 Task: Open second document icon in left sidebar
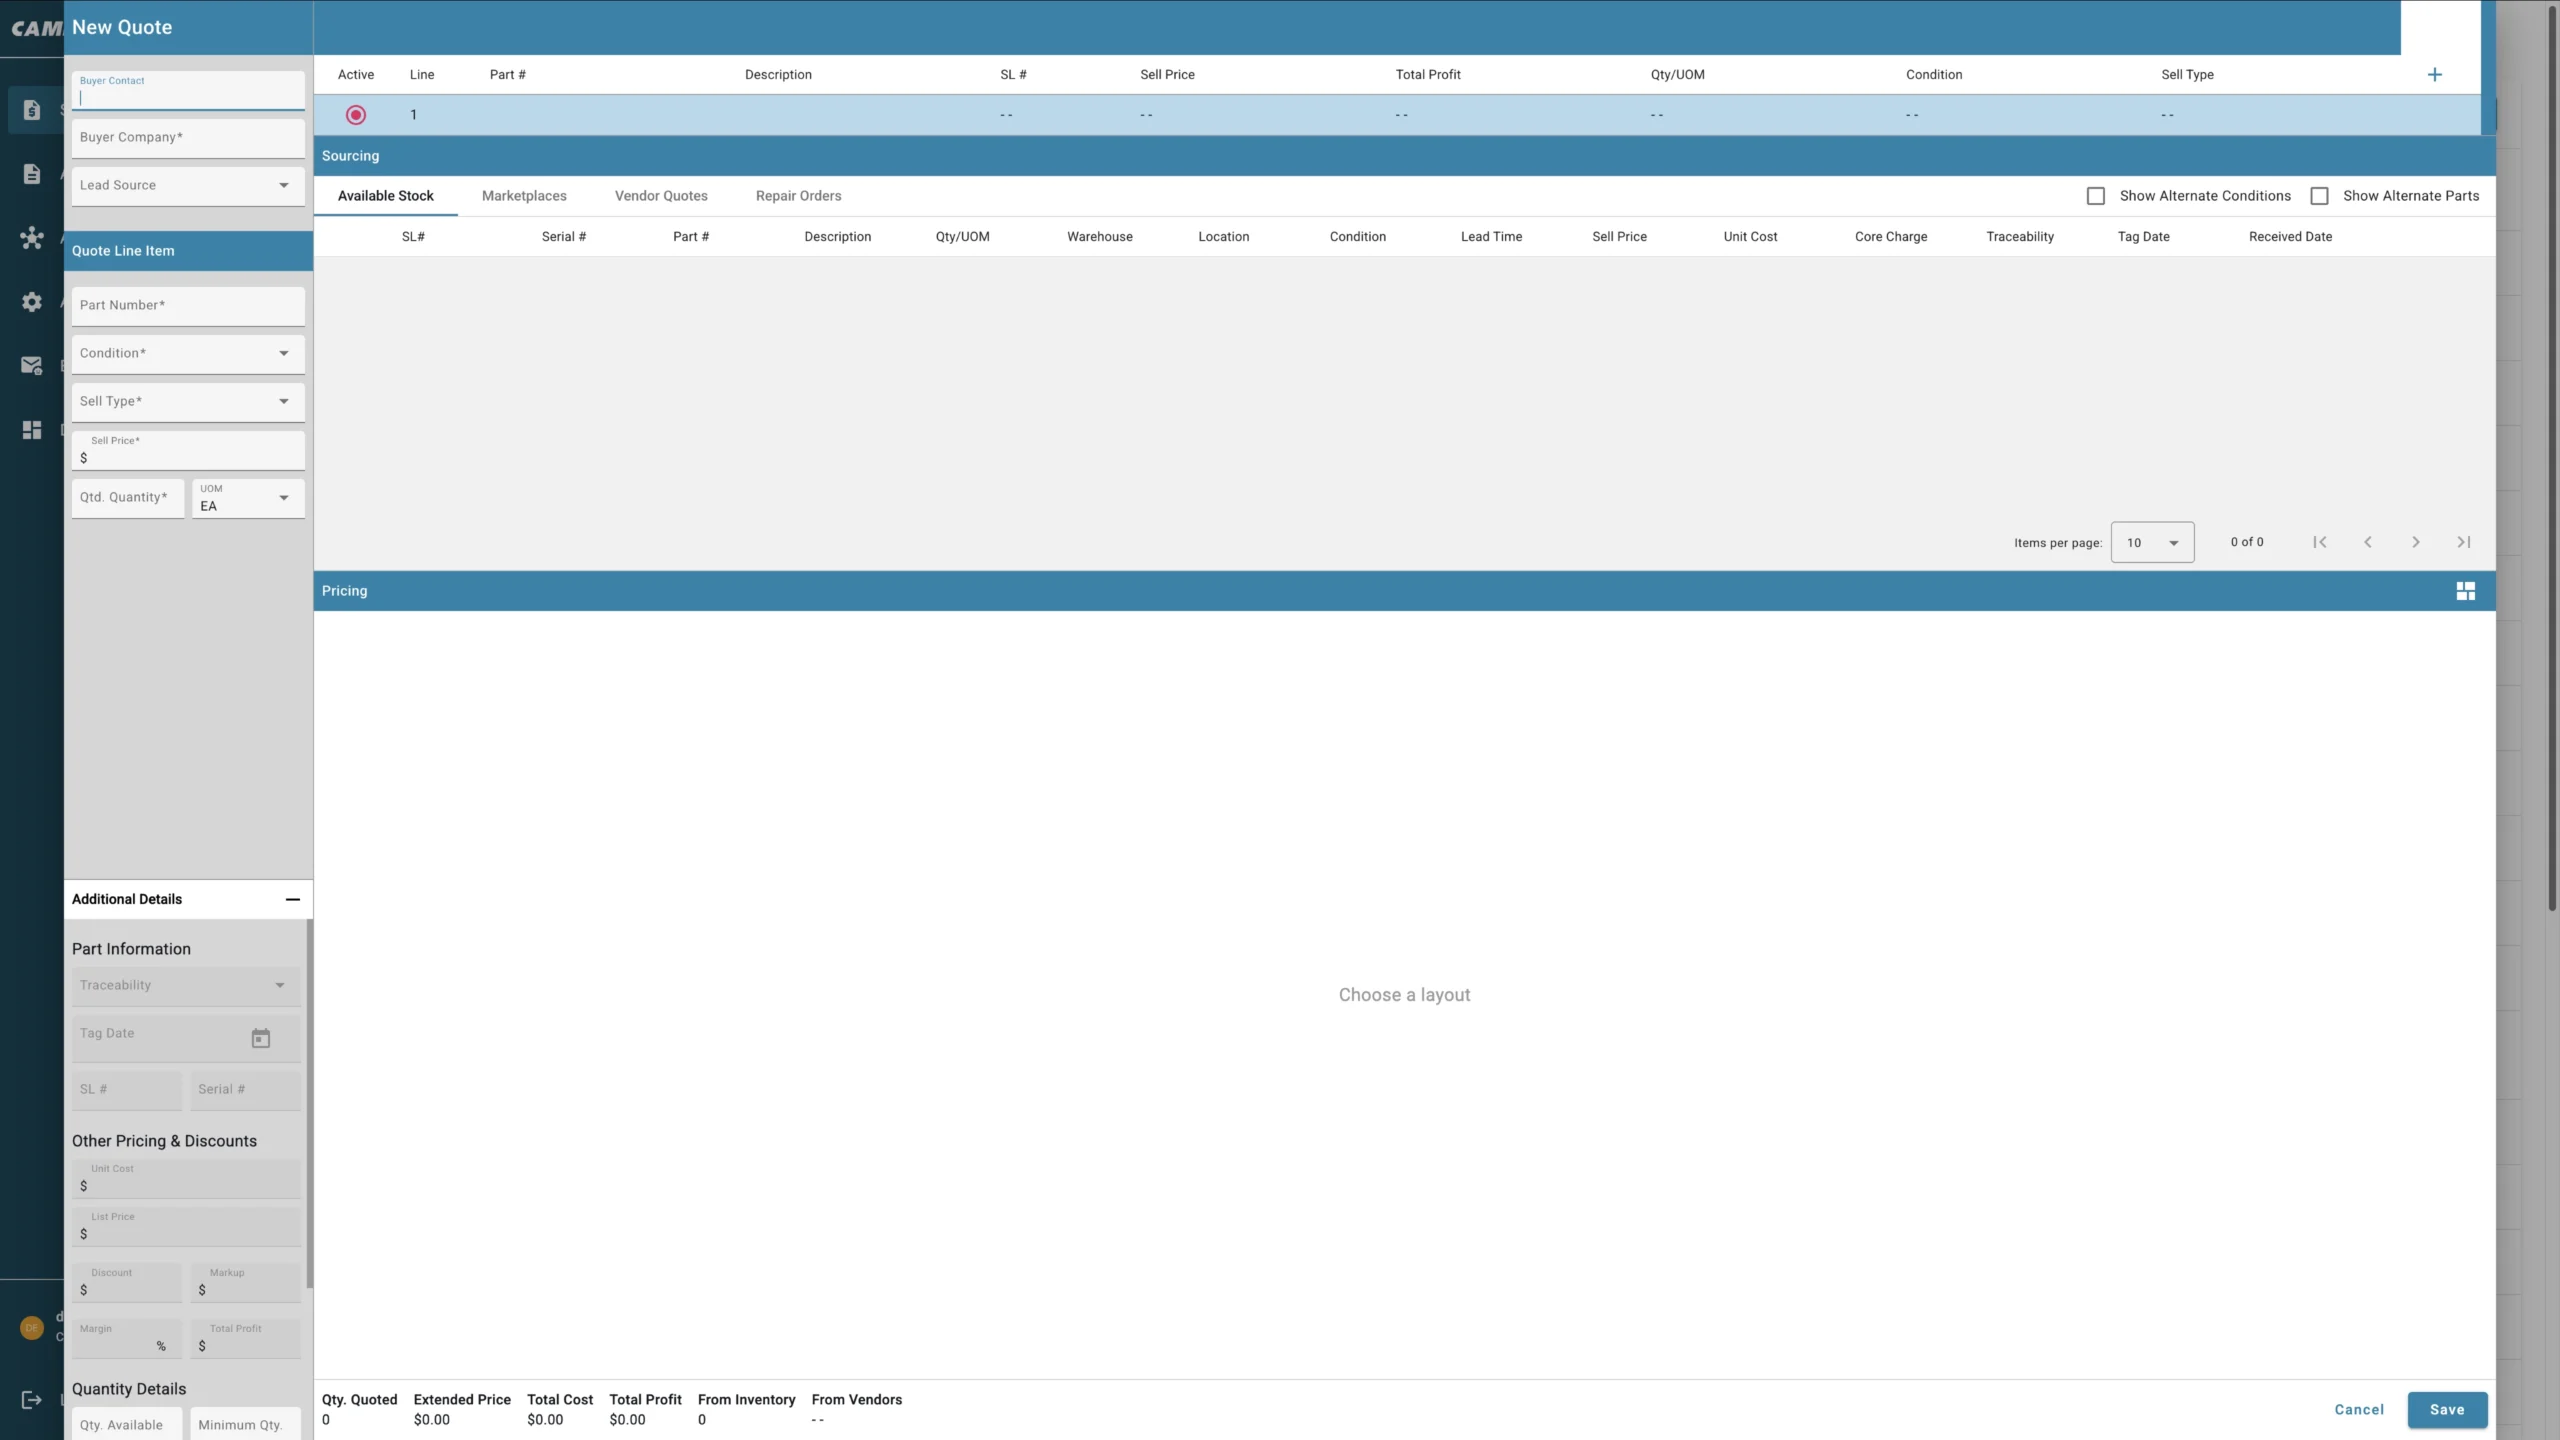(32, 174)
